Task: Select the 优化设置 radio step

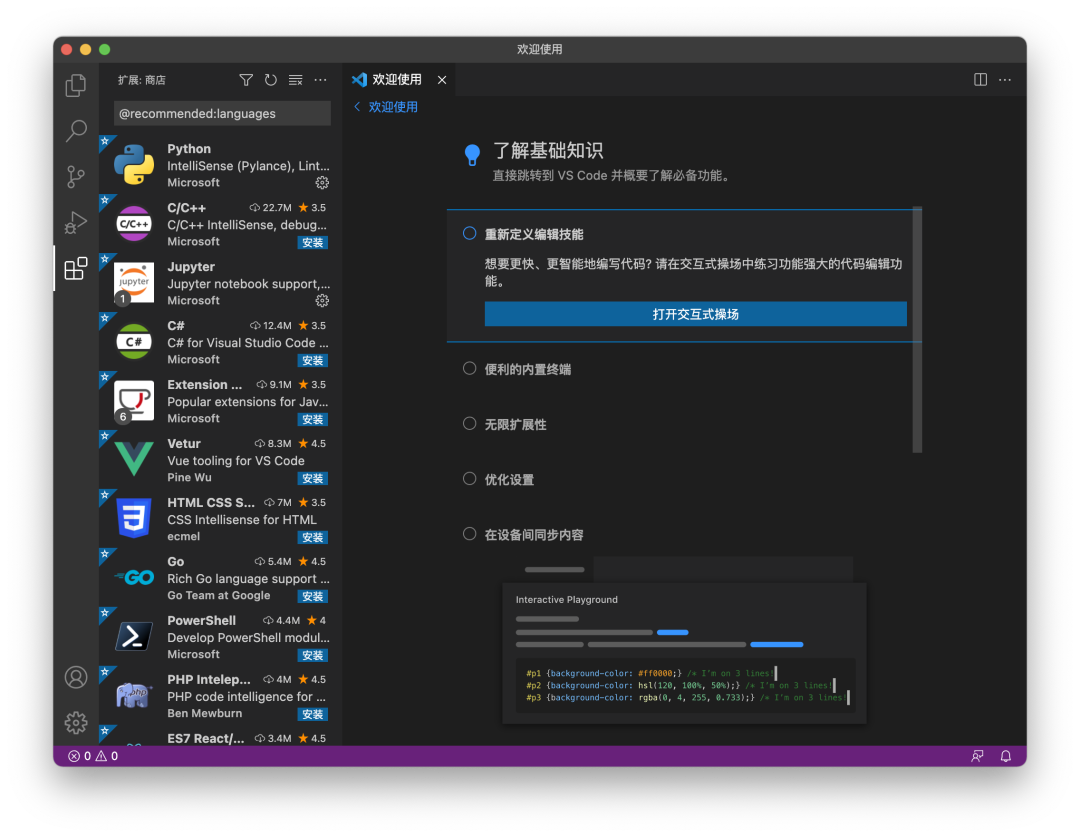Action: pos(470,479)
